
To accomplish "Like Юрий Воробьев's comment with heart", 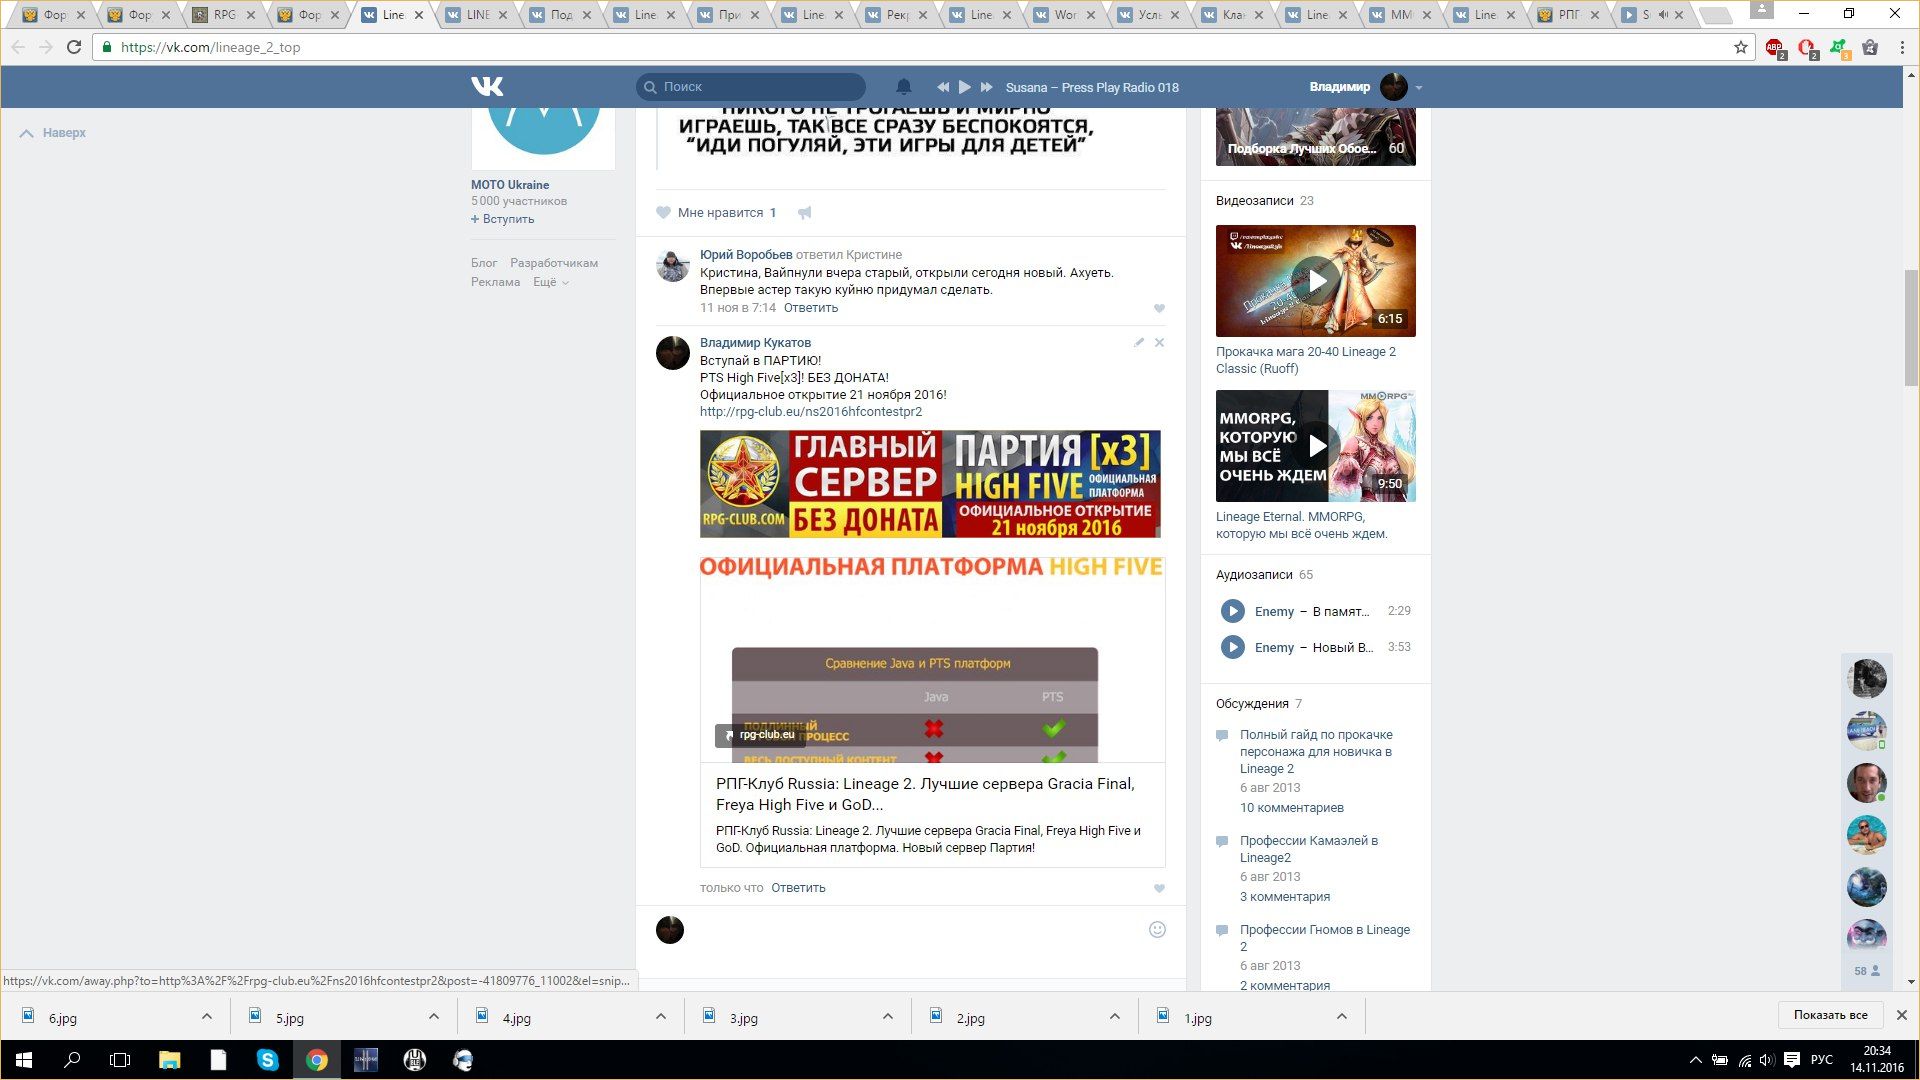I will [x=1159, y=309].
